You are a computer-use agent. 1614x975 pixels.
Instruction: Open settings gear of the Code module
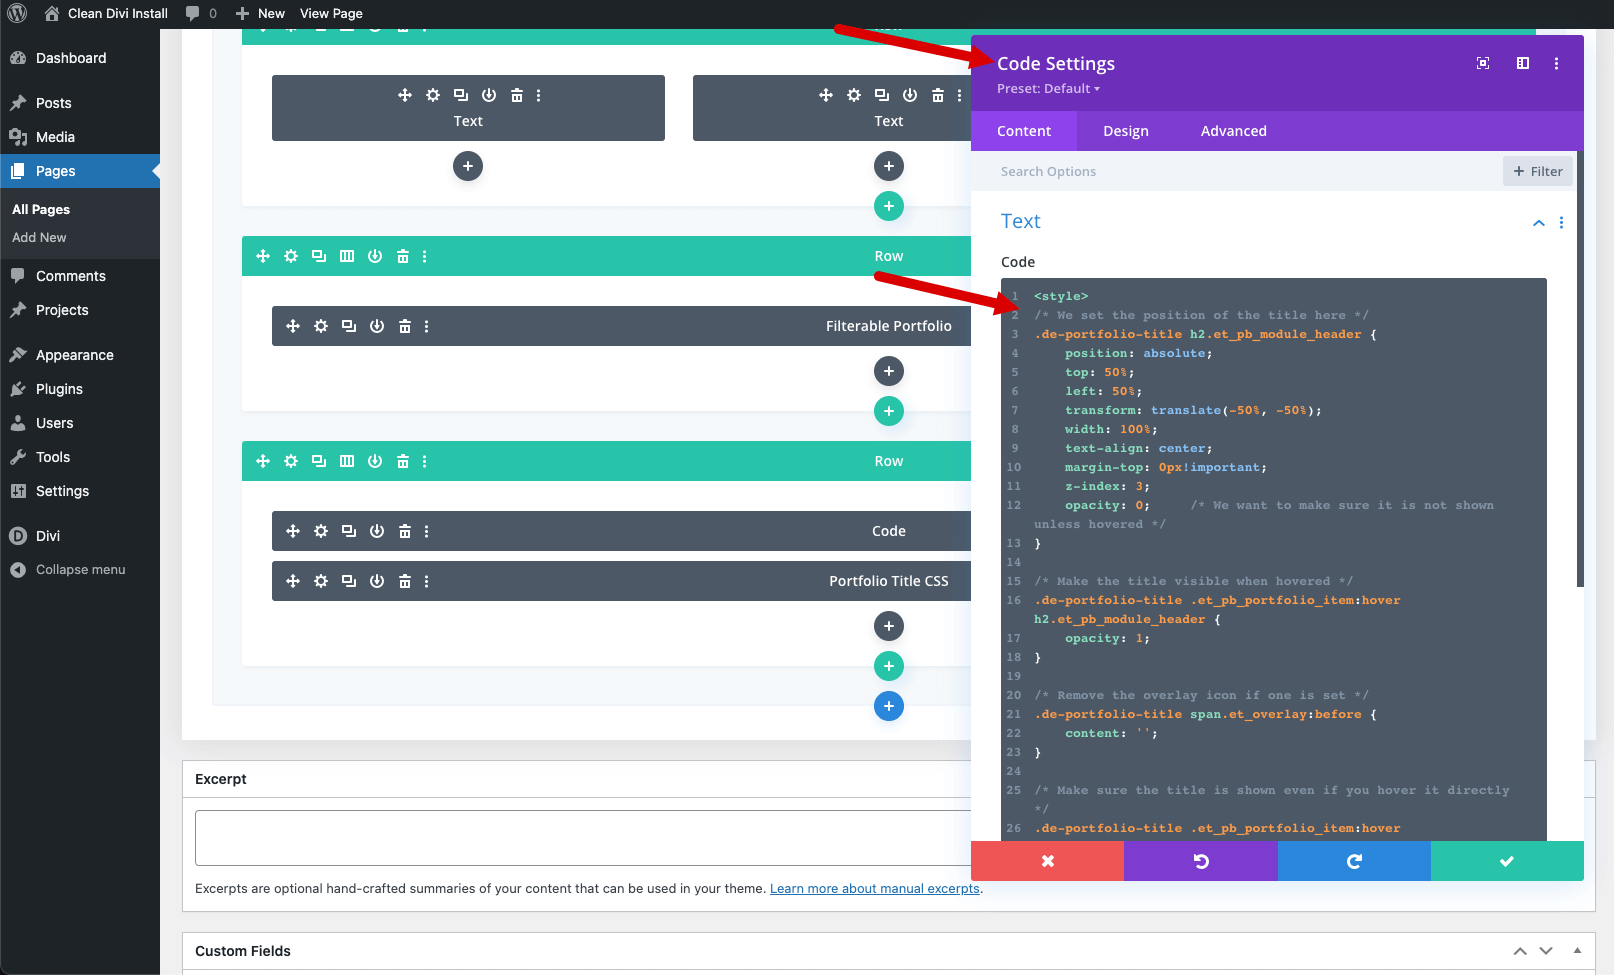[321, 531]
